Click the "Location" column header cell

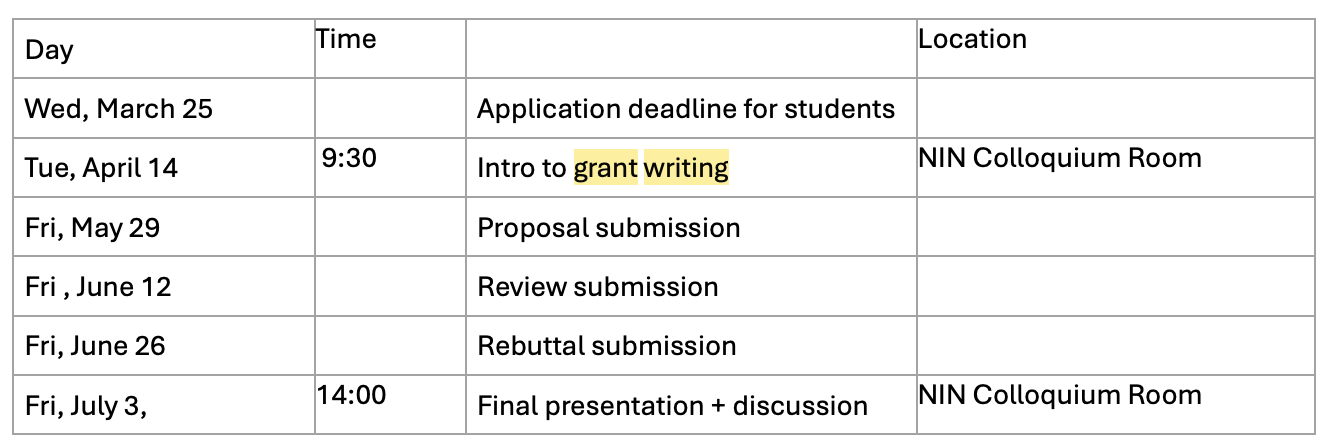point(972,39)
